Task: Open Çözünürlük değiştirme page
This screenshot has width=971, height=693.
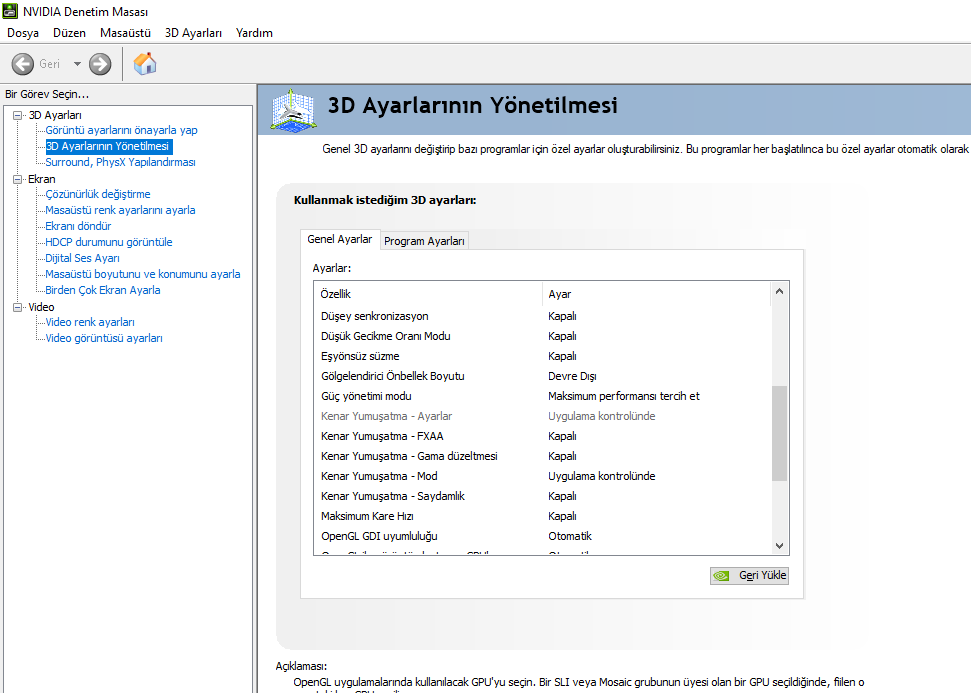Action: [98, 194]
